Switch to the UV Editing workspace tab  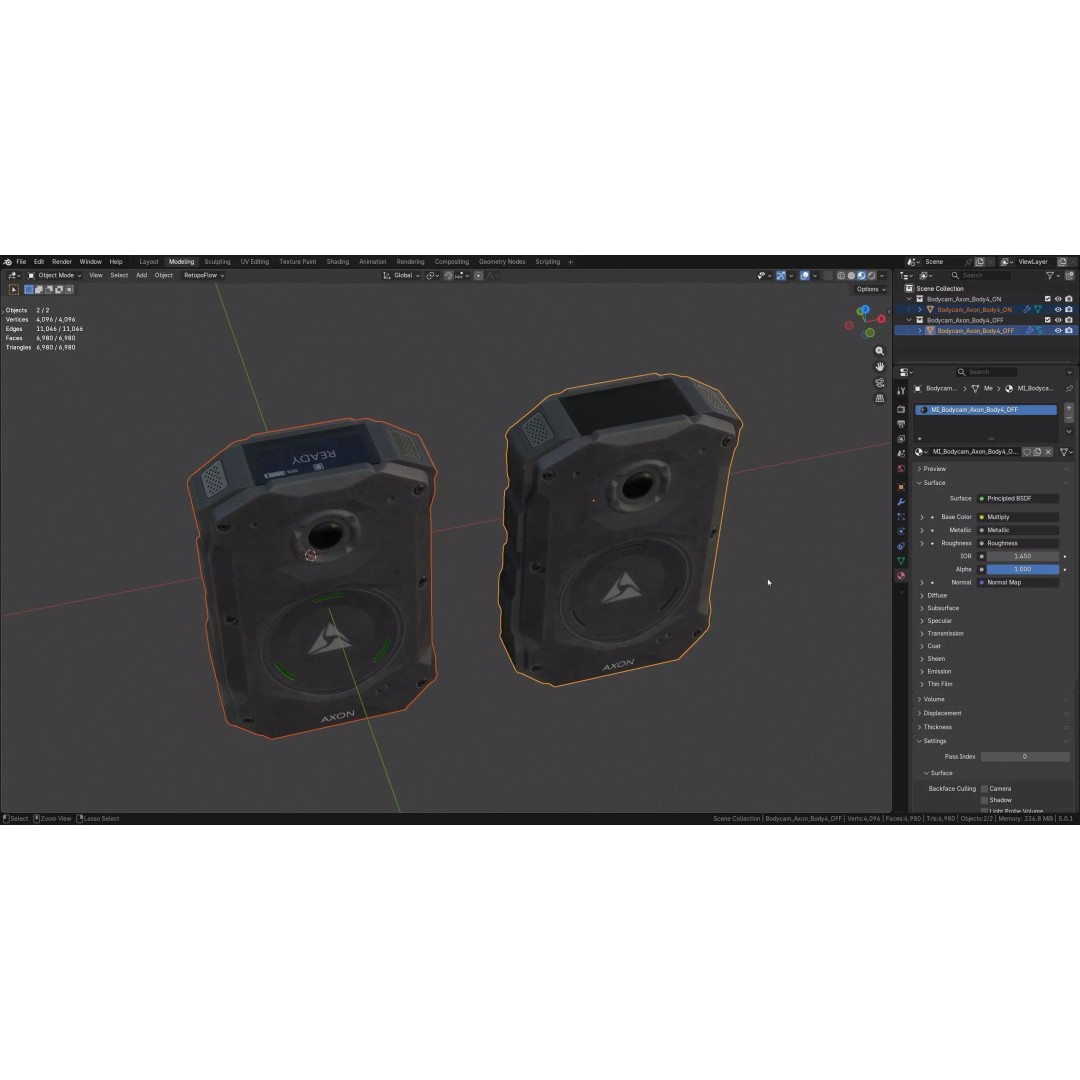click(254, 262)
